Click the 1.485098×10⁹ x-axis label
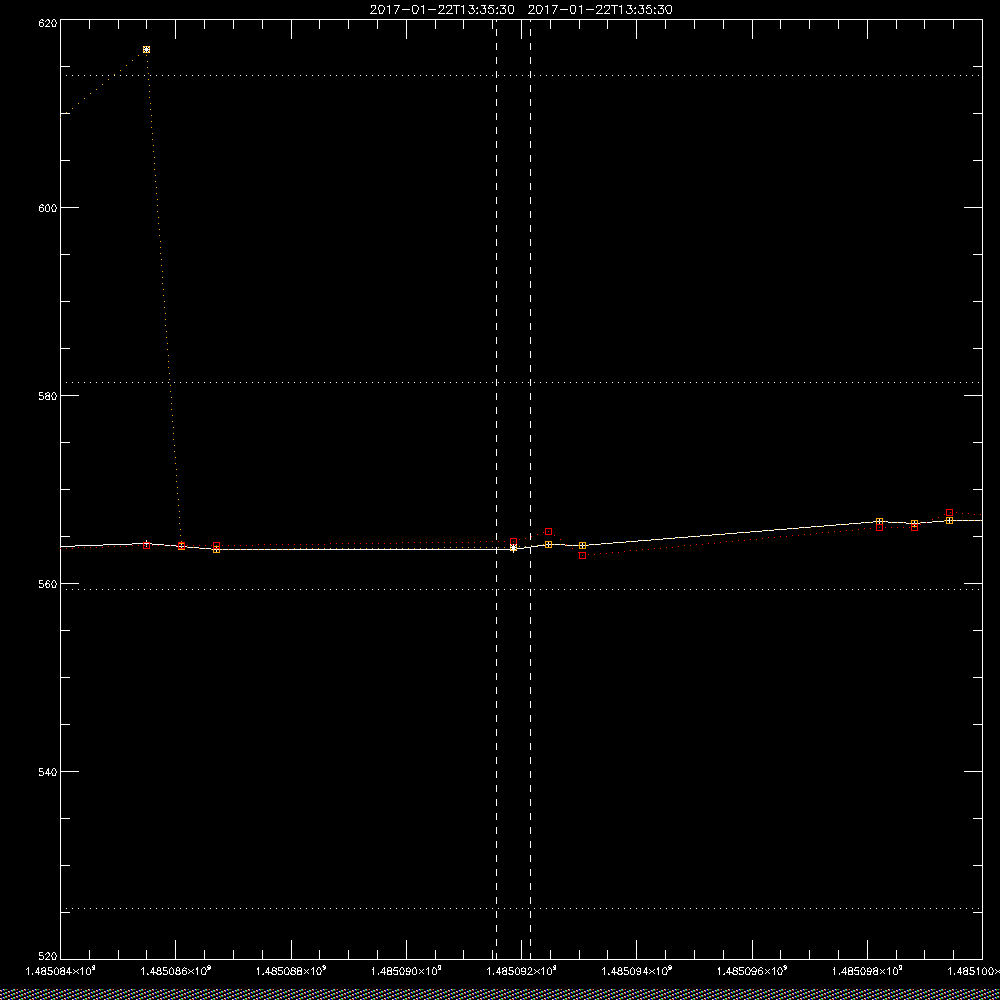Screen dimensions: 1000x1000 [x=868, y=971]
